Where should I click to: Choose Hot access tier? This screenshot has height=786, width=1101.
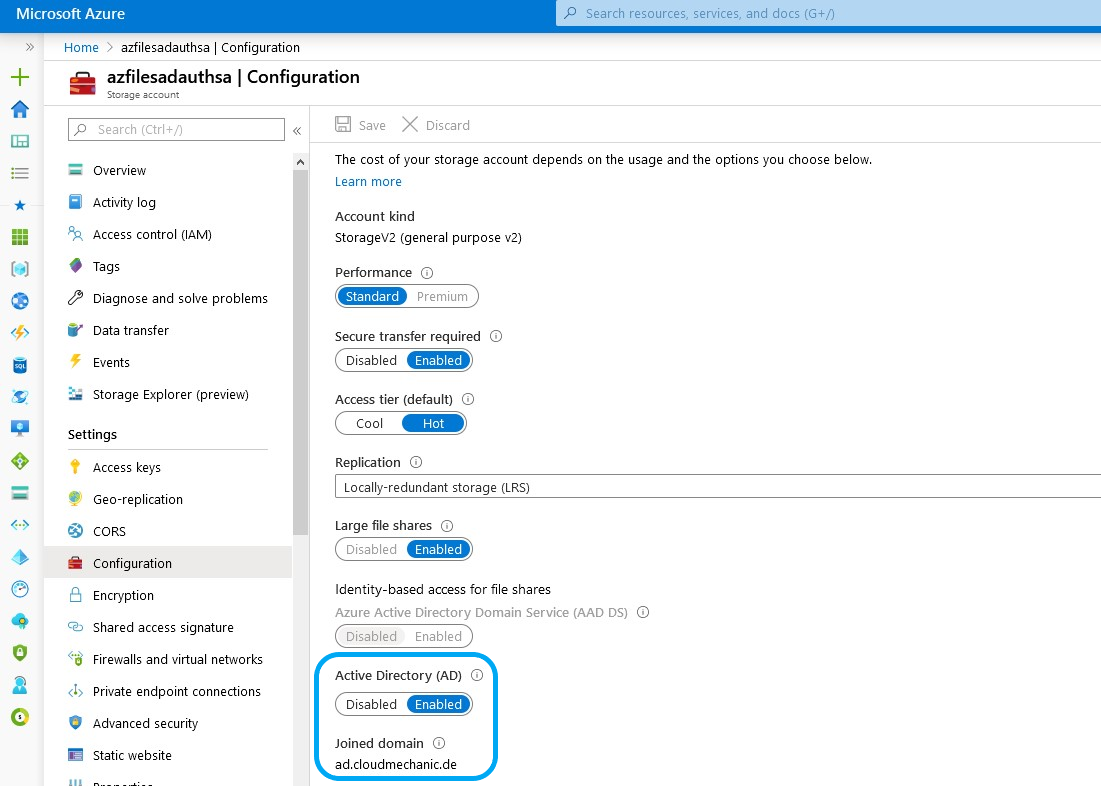pyautogui.click(x=433, y=424)
